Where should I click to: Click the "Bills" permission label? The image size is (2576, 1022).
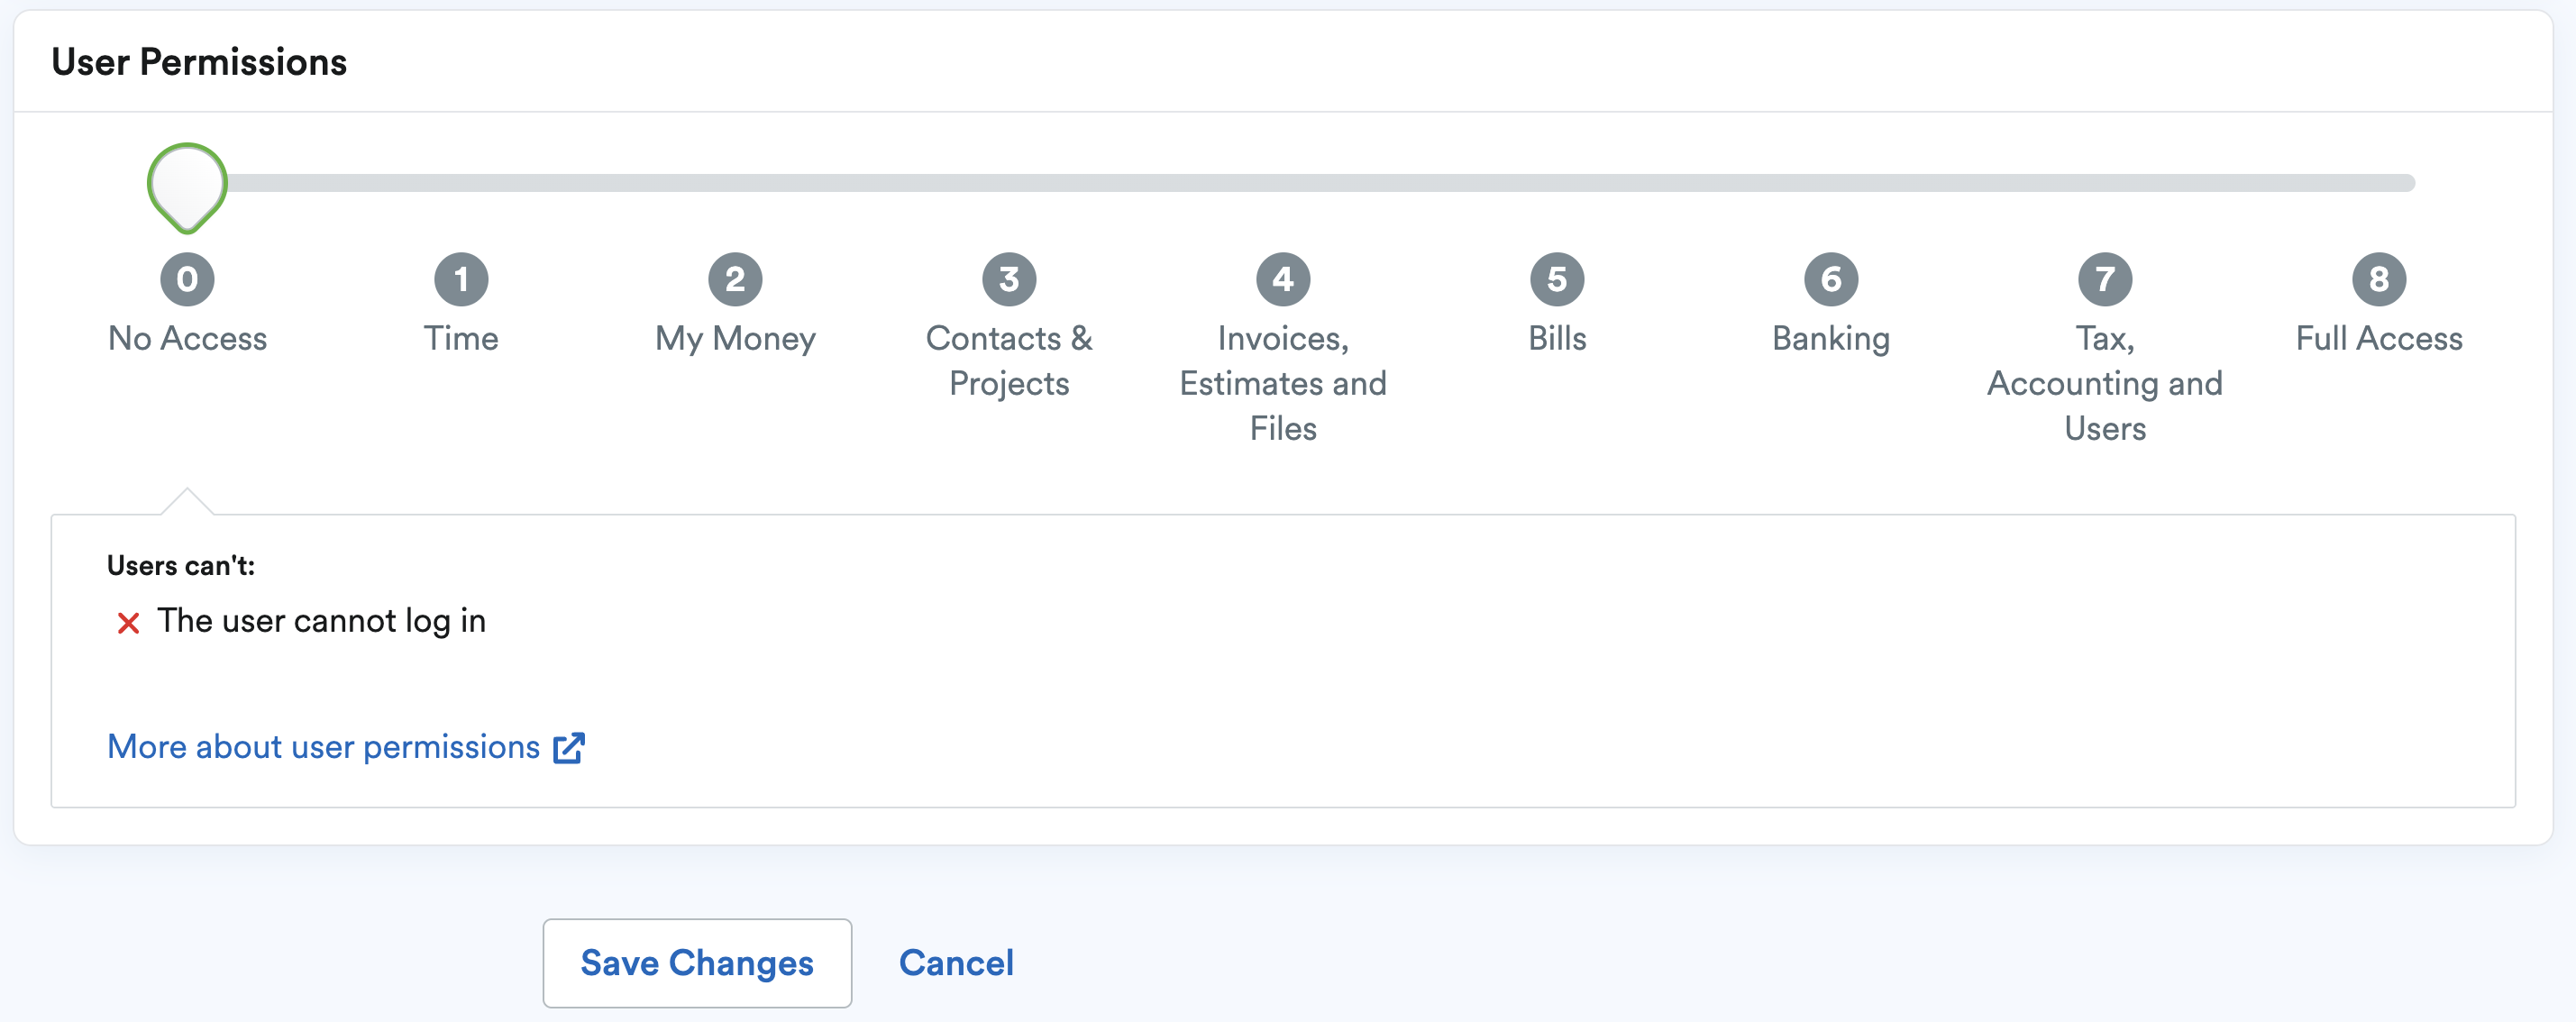[x=1557, y=338]
